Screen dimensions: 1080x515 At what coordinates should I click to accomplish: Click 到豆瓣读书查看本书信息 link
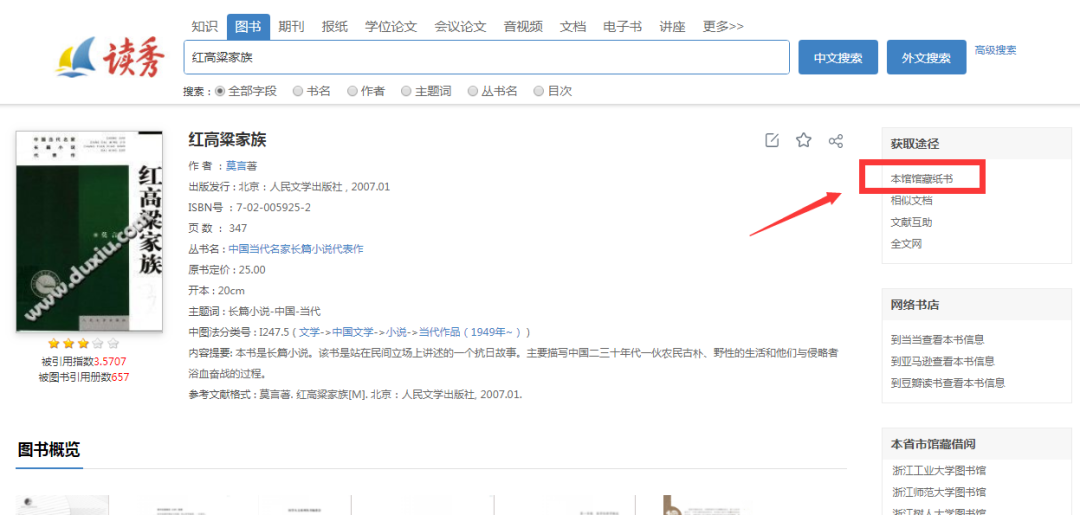(947, 383)
